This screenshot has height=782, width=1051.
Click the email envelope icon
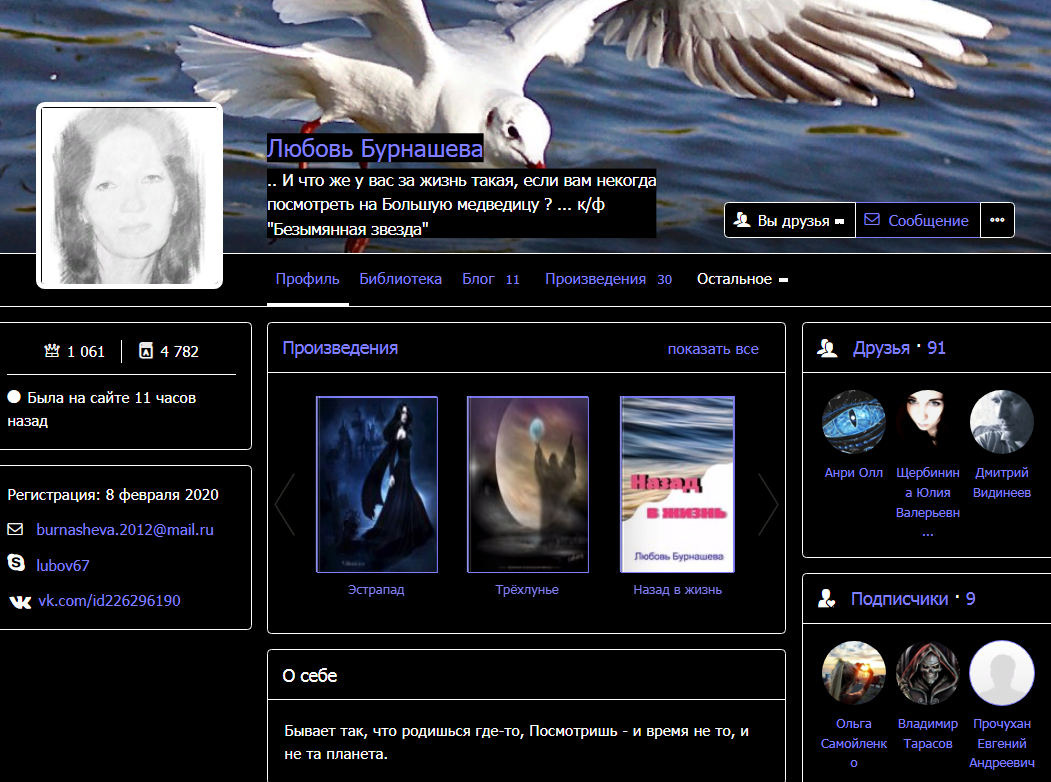click(16, 529)
